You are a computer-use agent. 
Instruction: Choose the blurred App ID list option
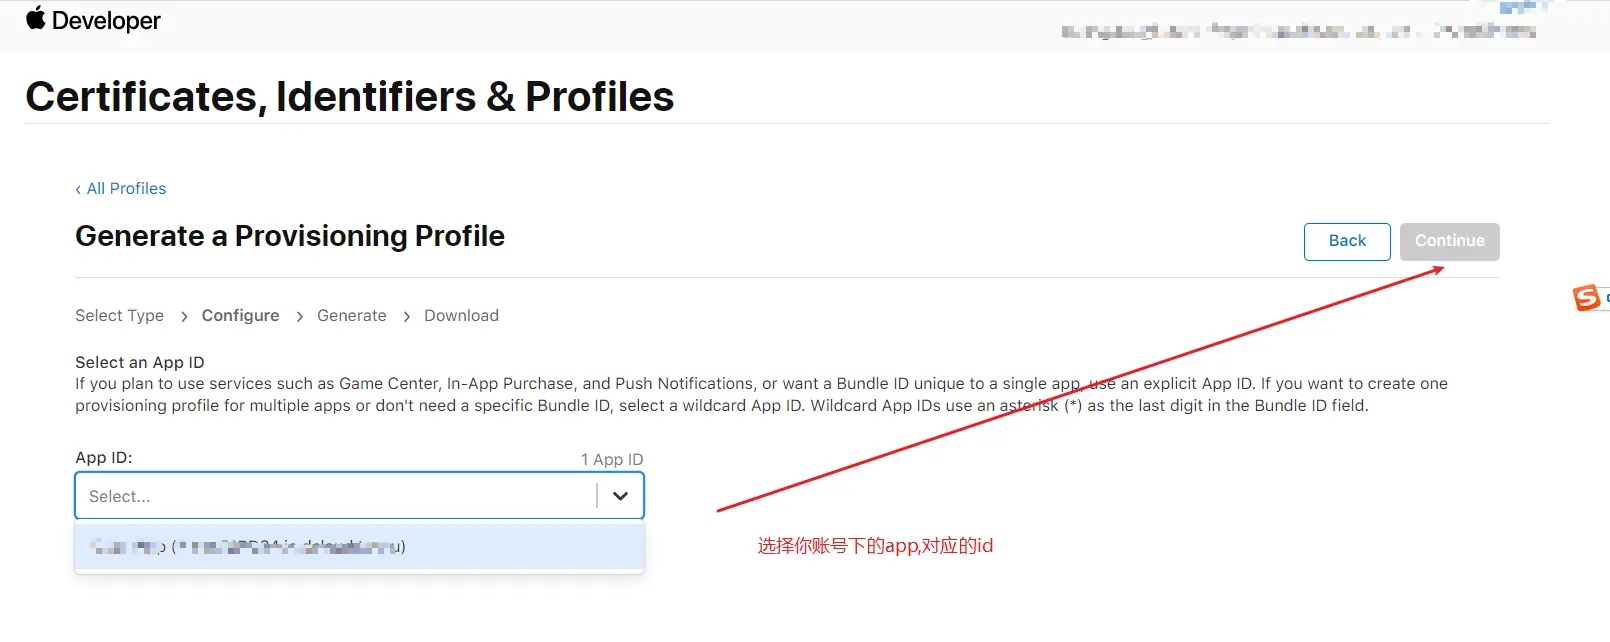pyautogui.click(x=359, y=547)
